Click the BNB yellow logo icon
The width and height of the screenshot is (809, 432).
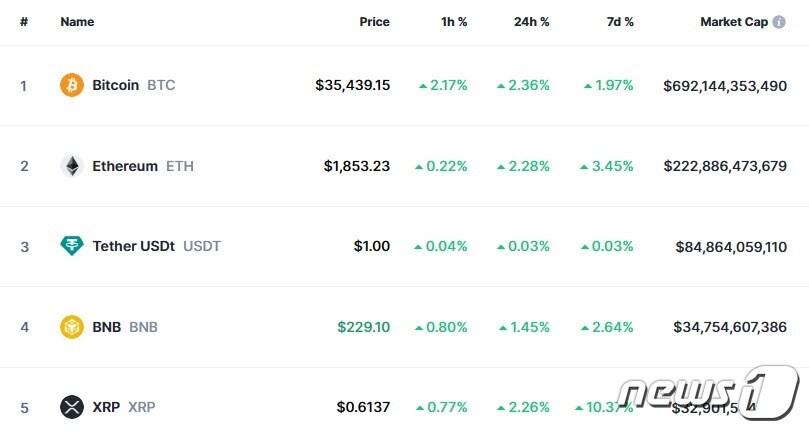coord(72,327)
